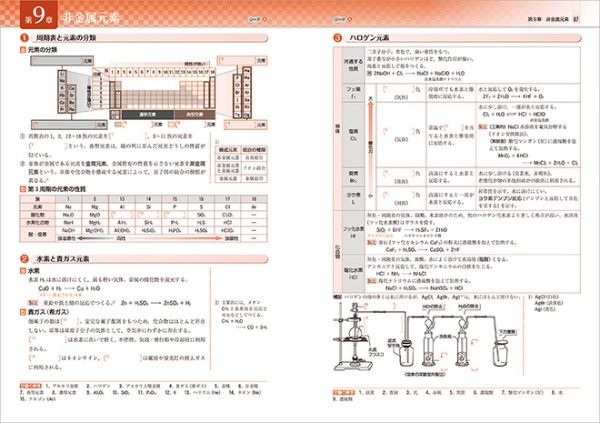Click the H₂Oの除去 label on apparatus
Screen dimensions: 600x423
point(469,307)
